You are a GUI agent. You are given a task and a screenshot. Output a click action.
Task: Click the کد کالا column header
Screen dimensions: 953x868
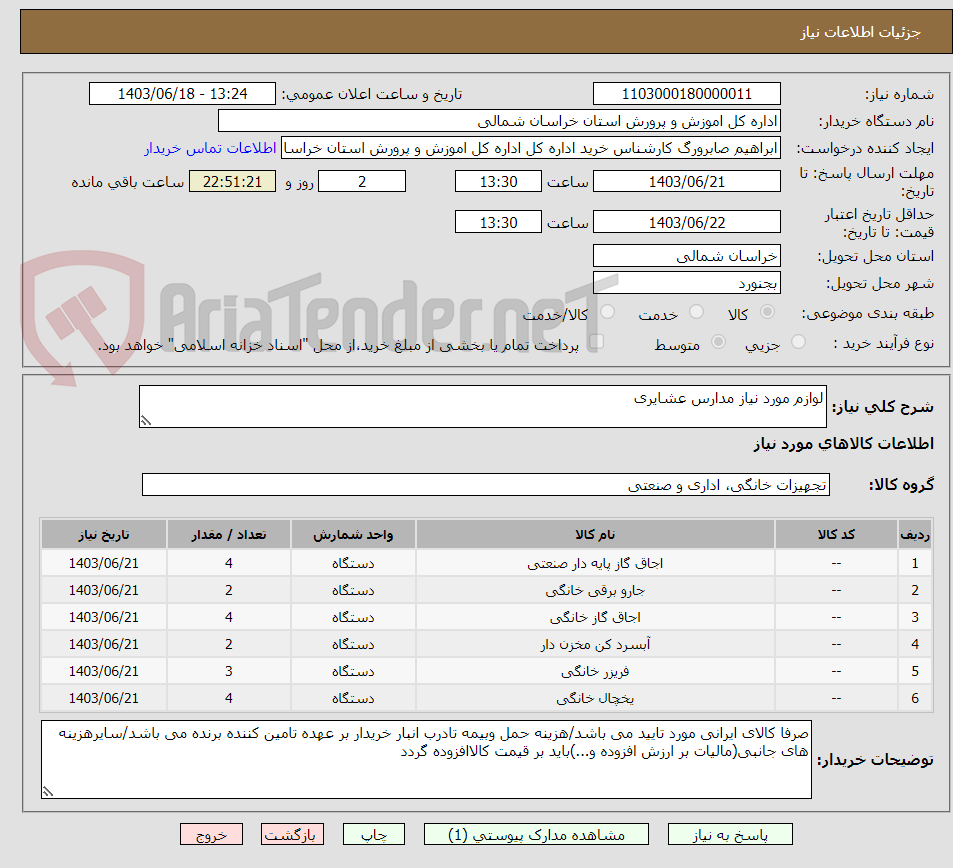point(836,534)
